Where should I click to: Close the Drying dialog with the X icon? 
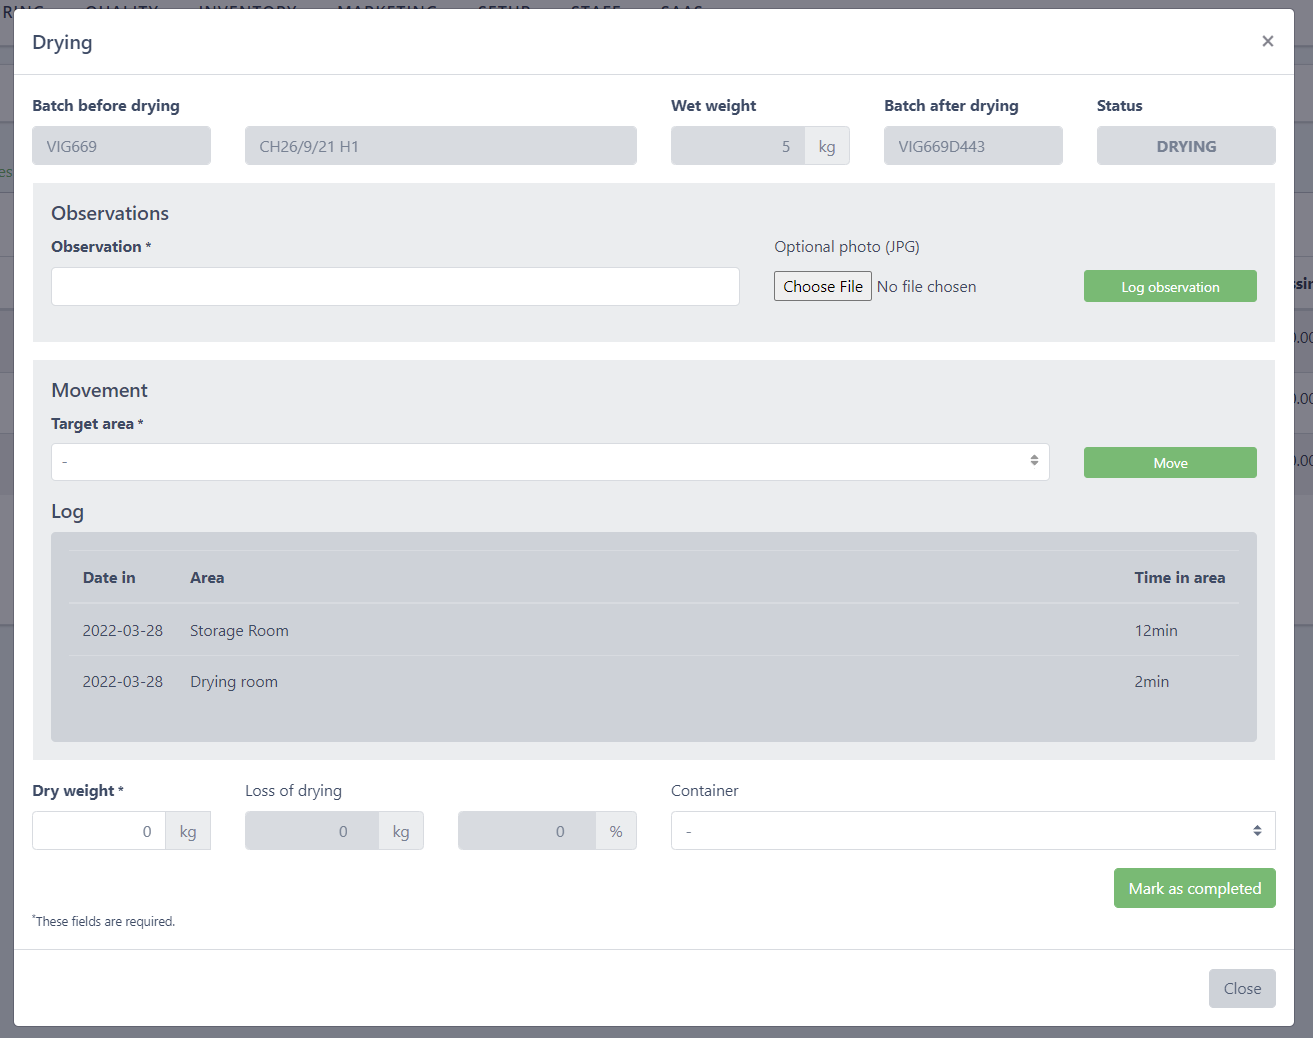click(1267, 41)
